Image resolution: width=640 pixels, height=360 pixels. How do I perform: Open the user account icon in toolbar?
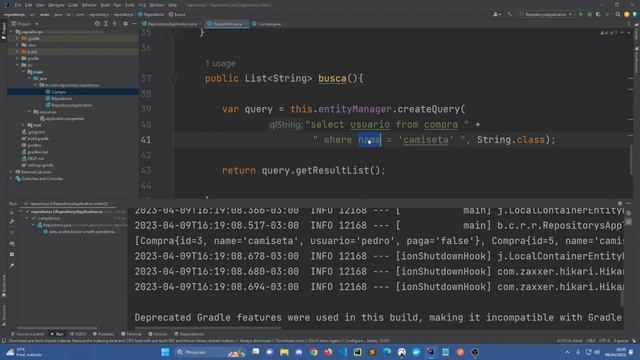pyautogui.click(x=496, y=14)
